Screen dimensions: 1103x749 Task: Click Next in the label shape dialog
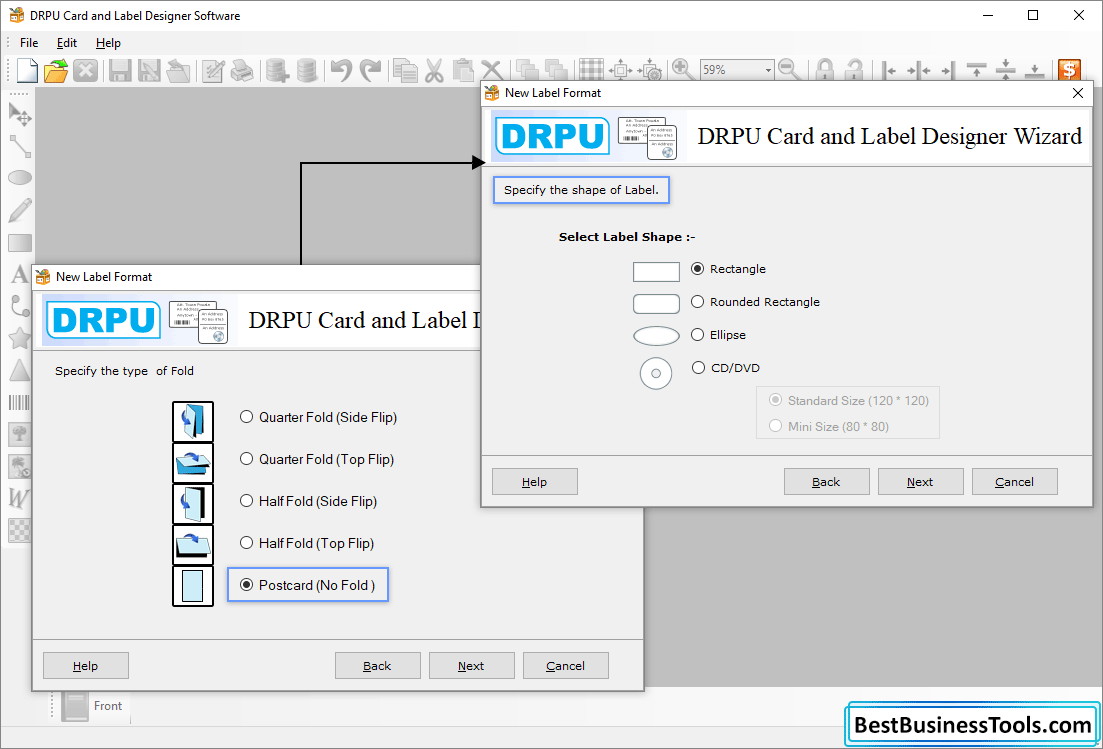pos(920,482)
